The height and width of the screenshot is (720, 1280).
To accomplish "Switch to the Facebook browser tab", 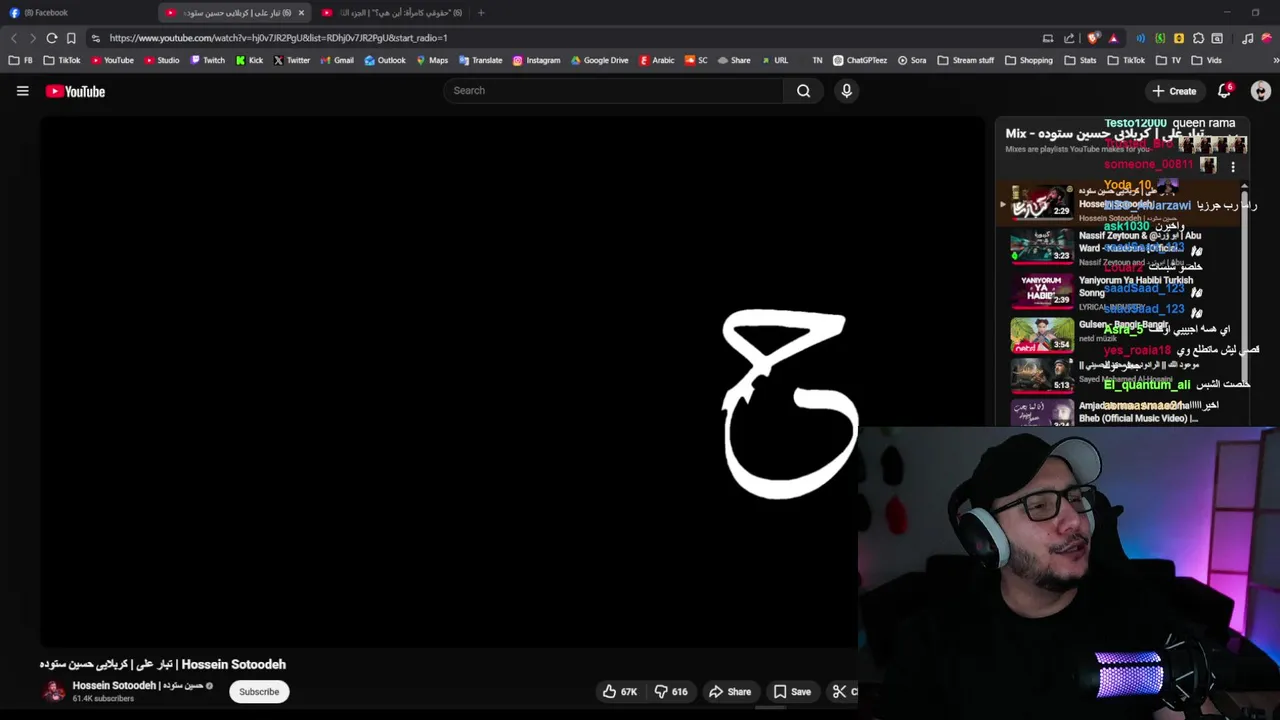I will (x=78, y=13).
